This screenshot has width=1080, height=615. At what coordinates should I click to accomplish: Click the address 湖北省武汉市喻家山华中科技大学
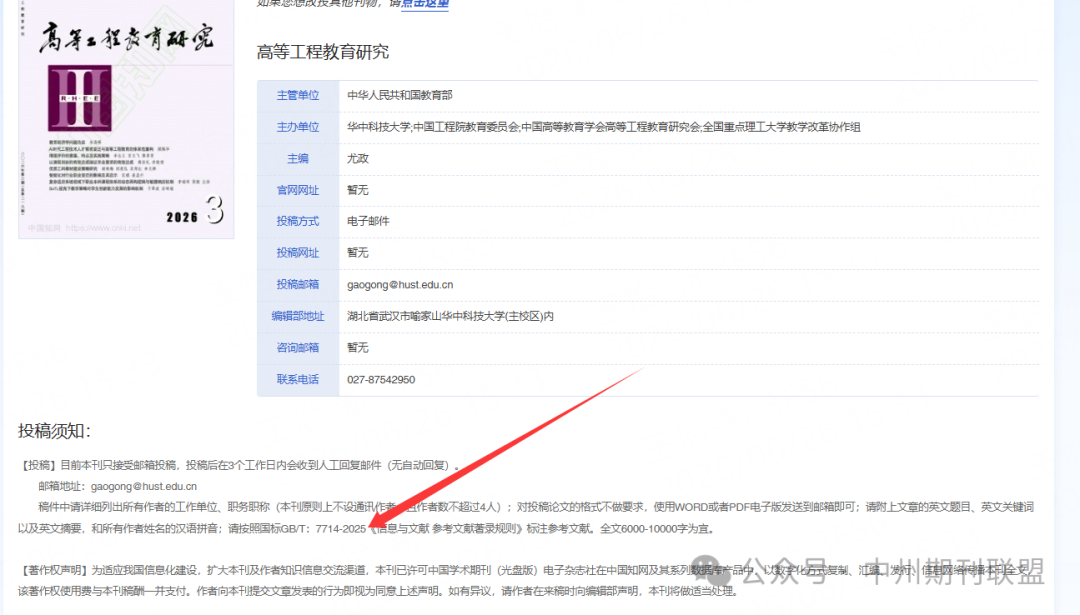450,316
